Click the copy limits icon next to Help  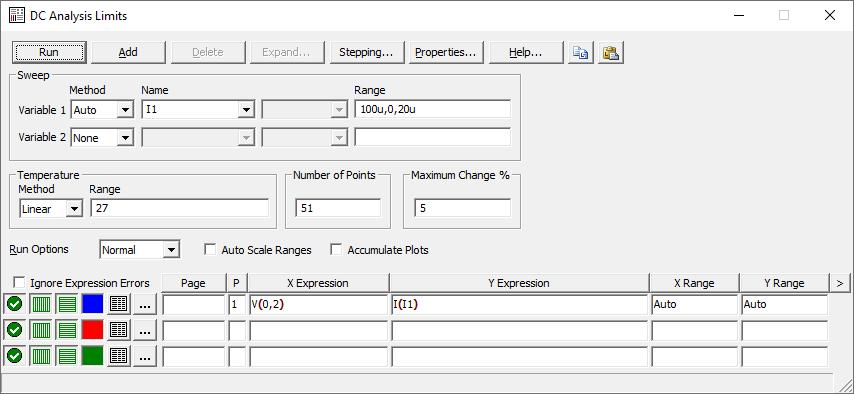(x=581, y=52)
